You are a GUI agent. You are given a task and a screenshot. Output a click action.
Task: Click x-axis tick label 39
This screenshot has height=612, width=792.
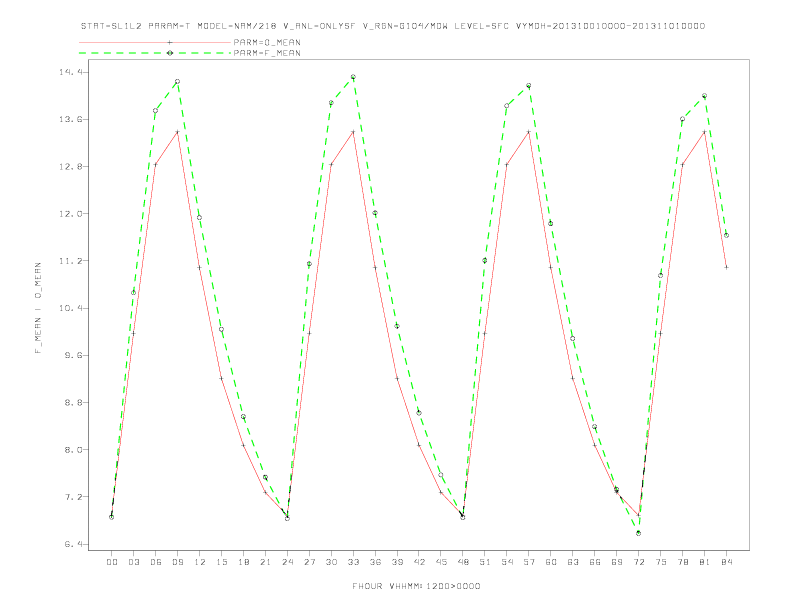[x=397, y=562]
